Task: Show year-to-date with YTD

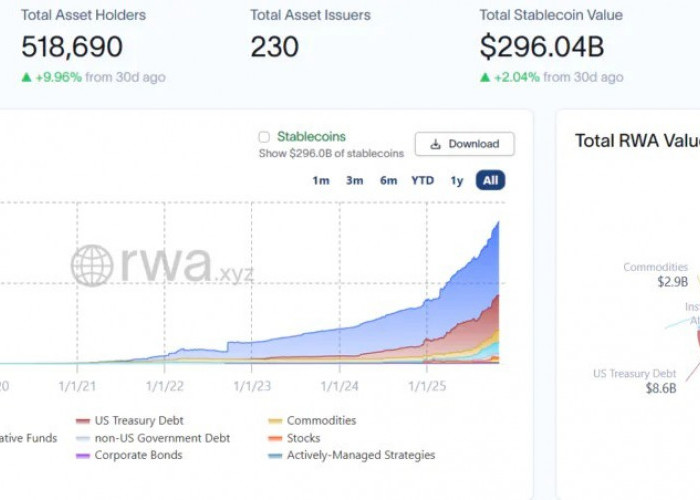Action: click(x=423, y=181)
